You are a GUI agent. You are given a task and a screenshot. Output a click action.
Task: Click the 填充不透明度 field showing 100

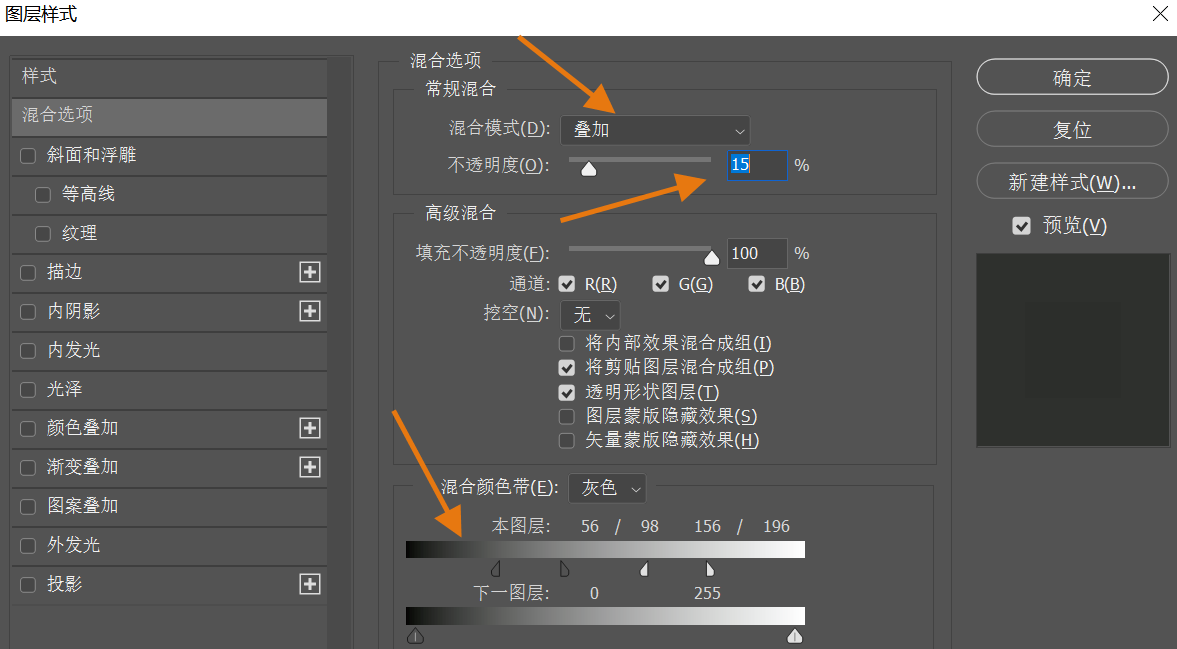(757, 254)
